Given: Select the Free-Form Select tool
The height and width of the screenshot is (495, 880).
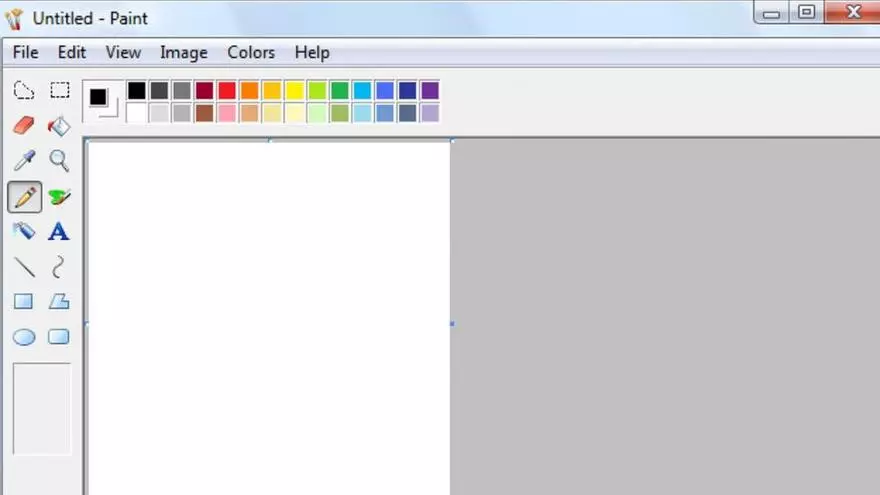Looking at the screenshot, I should (x=24, y=91).
